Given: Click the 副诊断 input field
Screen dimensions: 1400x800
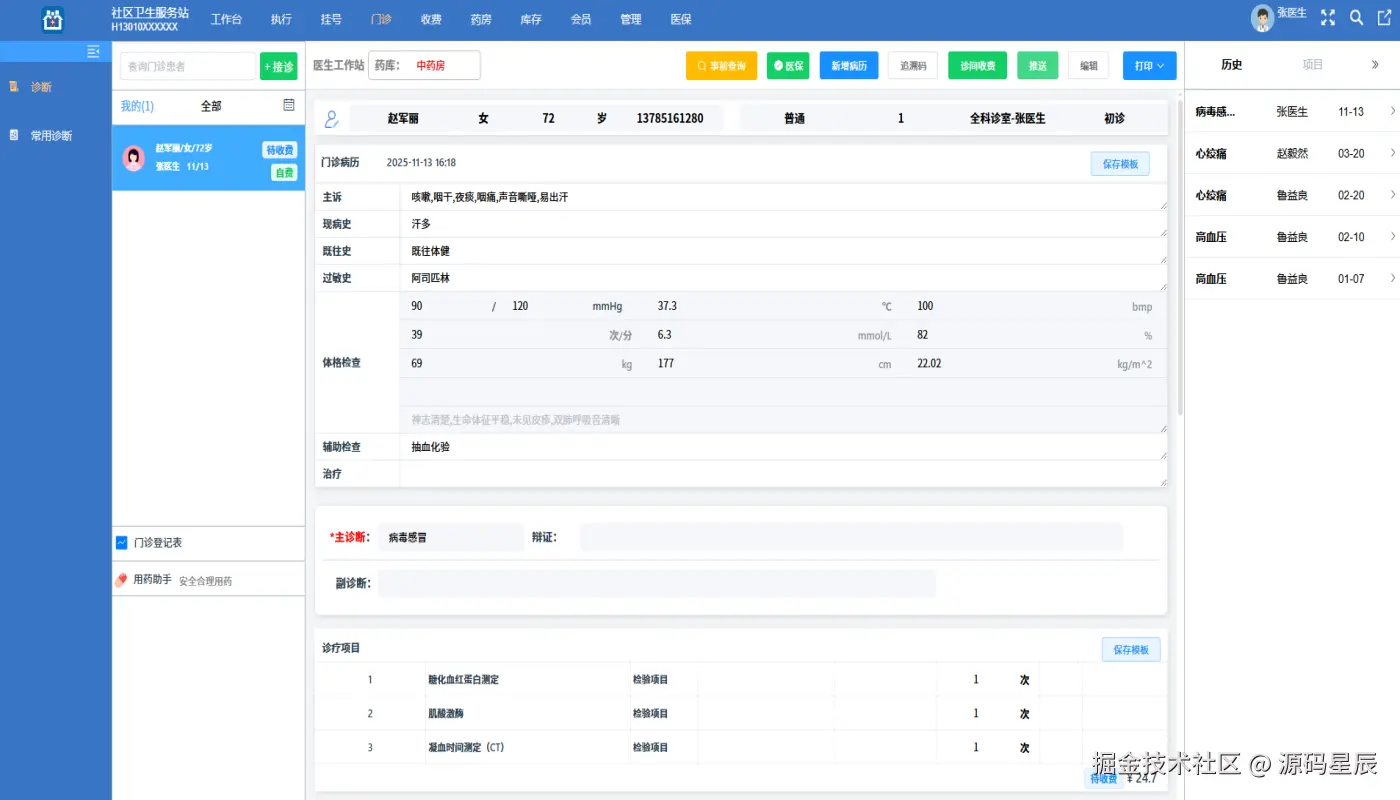Looking at the screenshot, I should [x=656, y=584].
